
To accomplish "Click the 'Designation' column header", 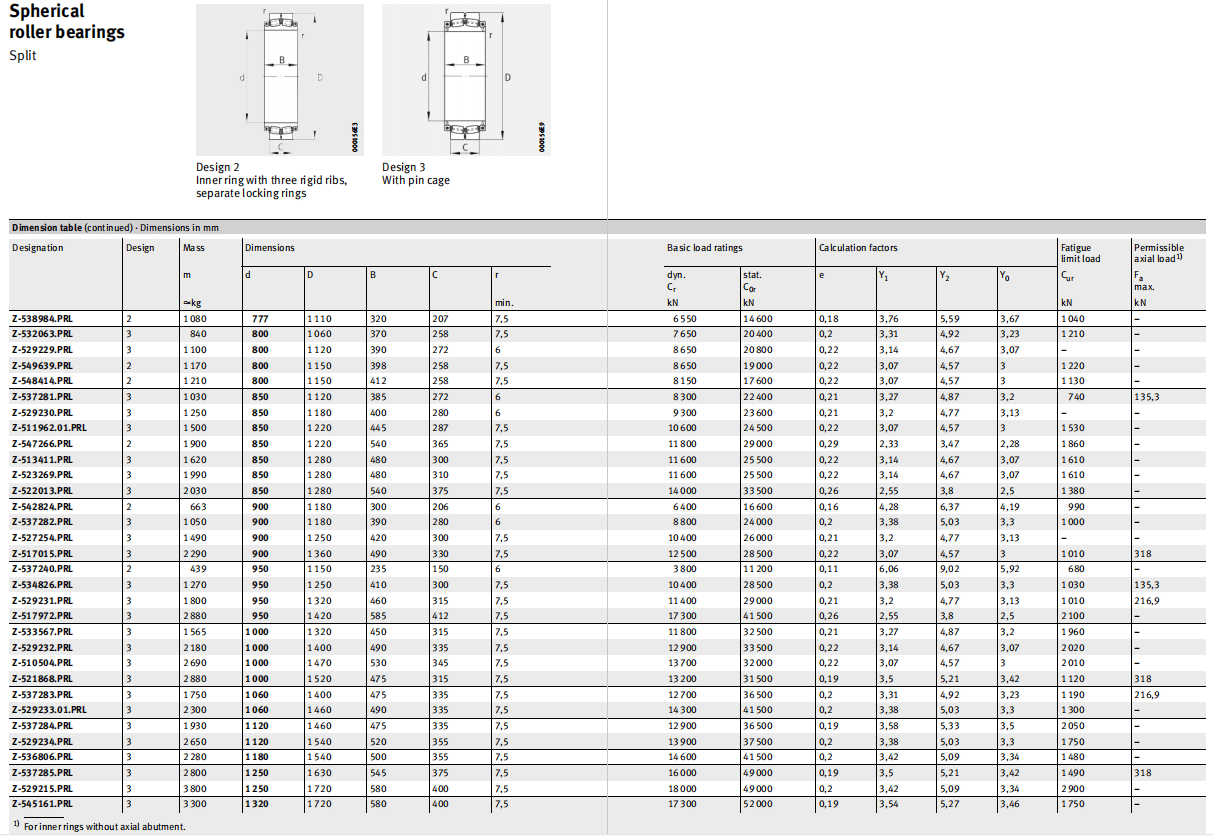I will [x=38, y=248].
